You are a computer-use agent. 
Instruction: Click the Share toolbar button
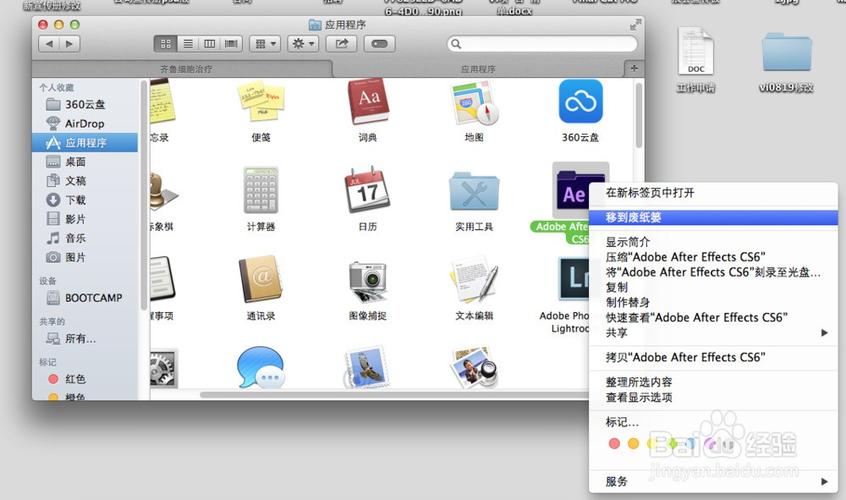point(342,44)
